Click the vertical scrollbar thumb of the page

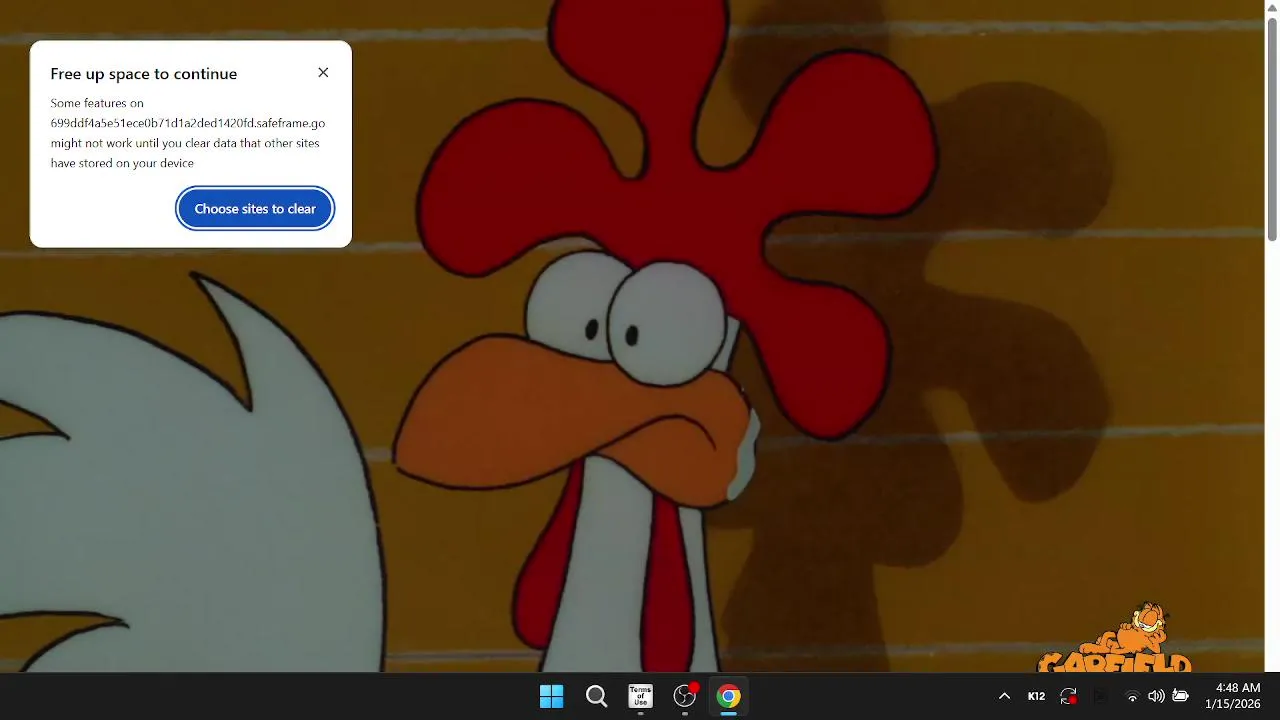pyautogui.click(x=1272, y=130)
